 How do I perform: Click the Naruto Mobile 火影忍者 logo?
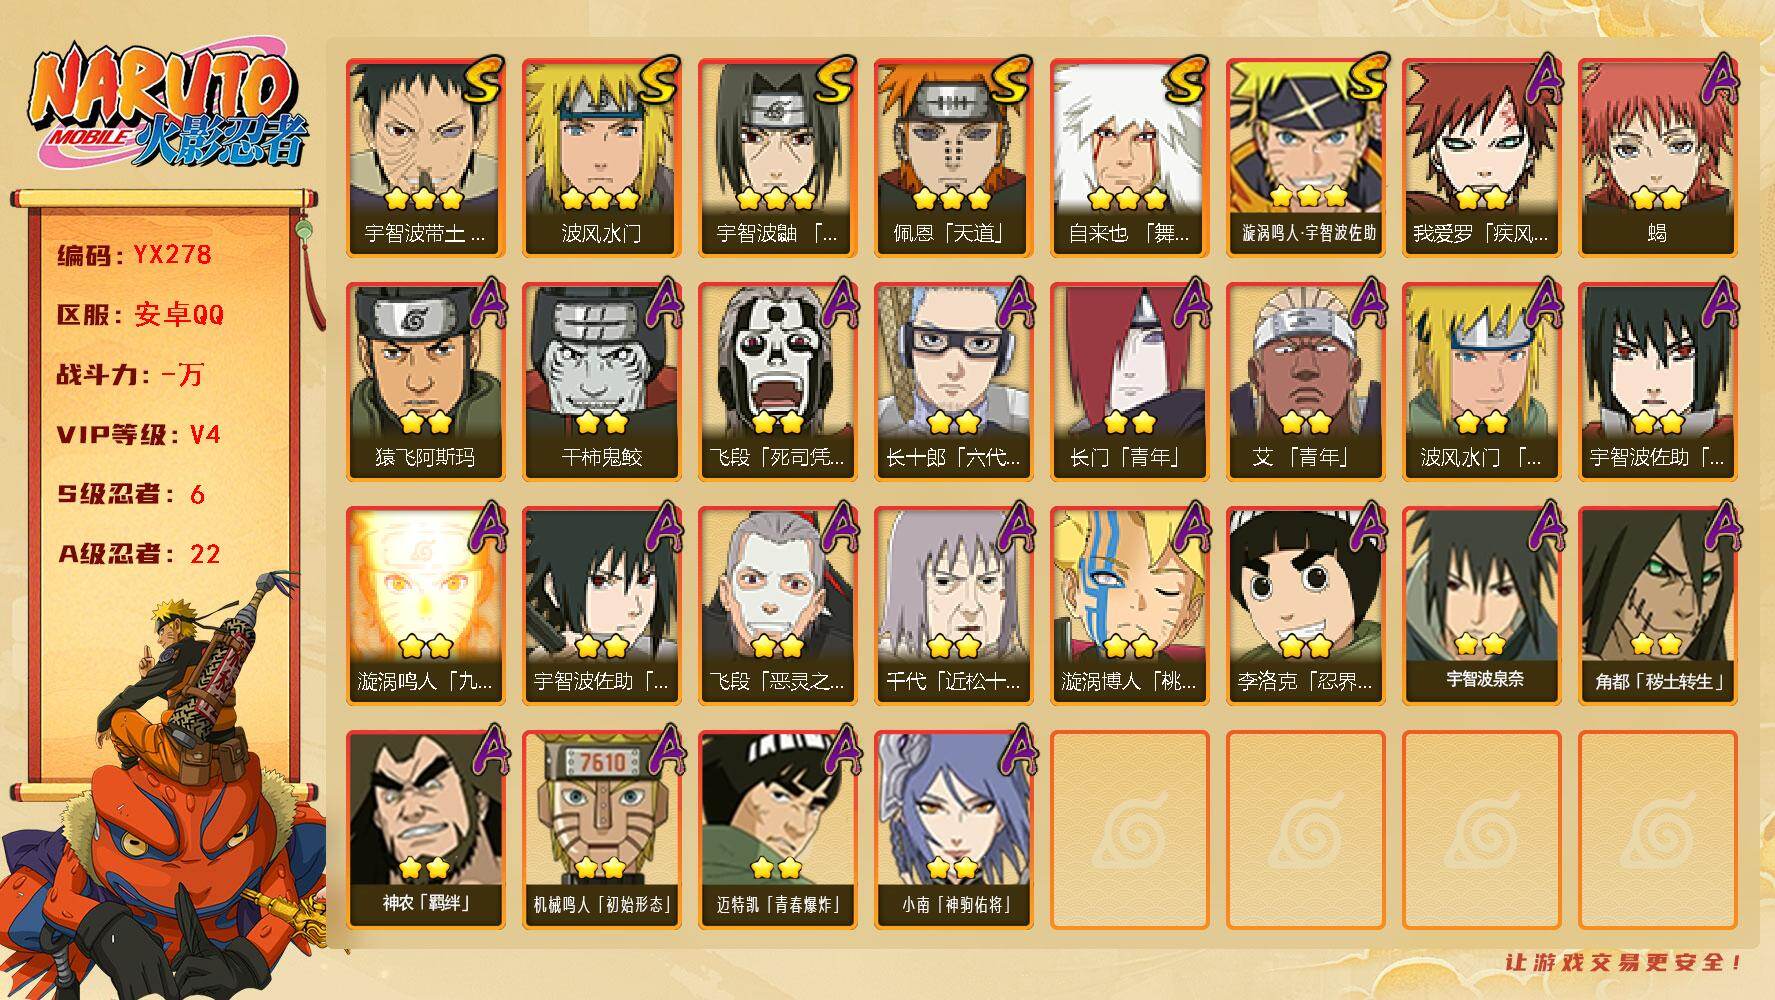[x=166, y=107]
